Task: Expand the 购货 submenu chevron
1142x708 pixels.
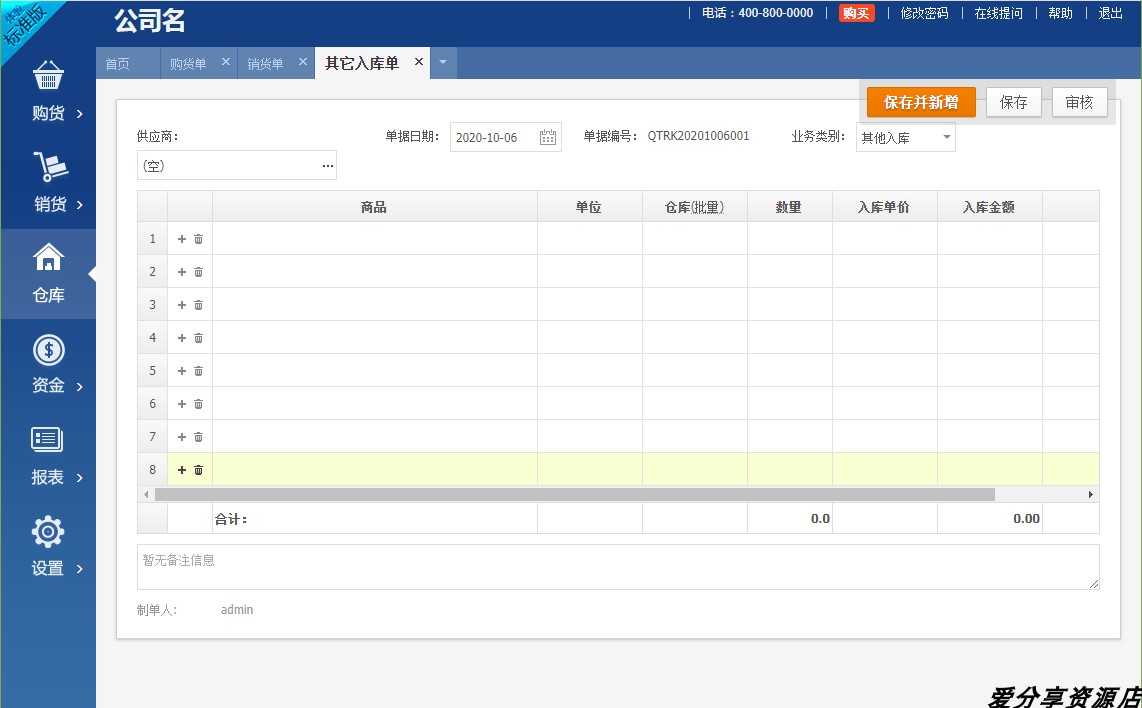Action: pyautogui.click(x=79, y=114)
